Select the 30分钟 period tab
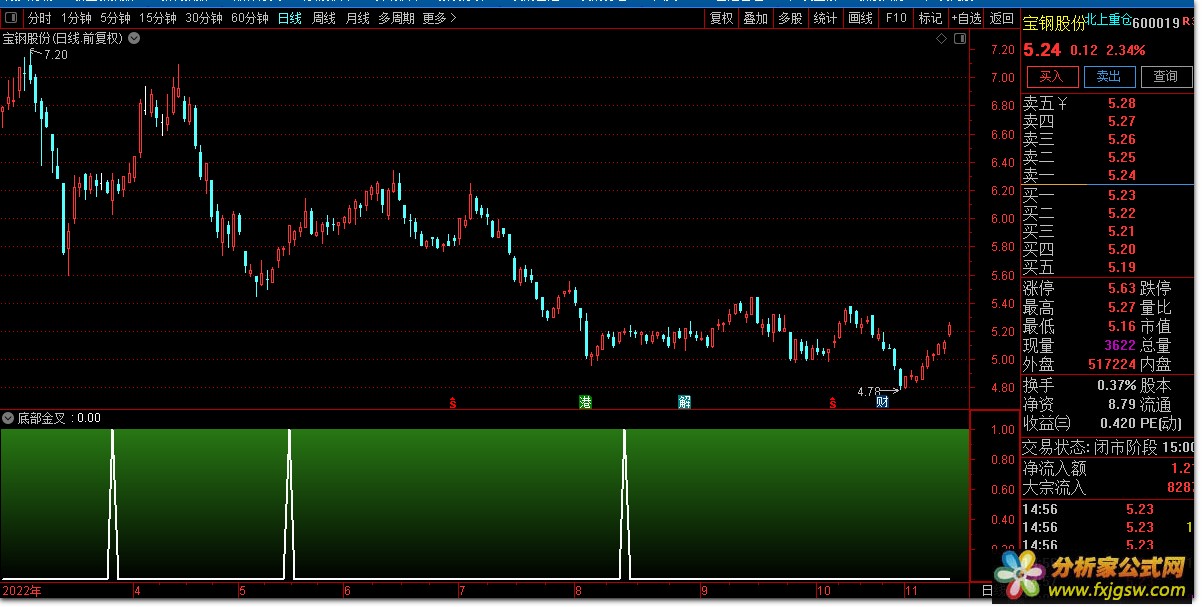Screen dimensions: 1202x607 [x=204, y=18]
